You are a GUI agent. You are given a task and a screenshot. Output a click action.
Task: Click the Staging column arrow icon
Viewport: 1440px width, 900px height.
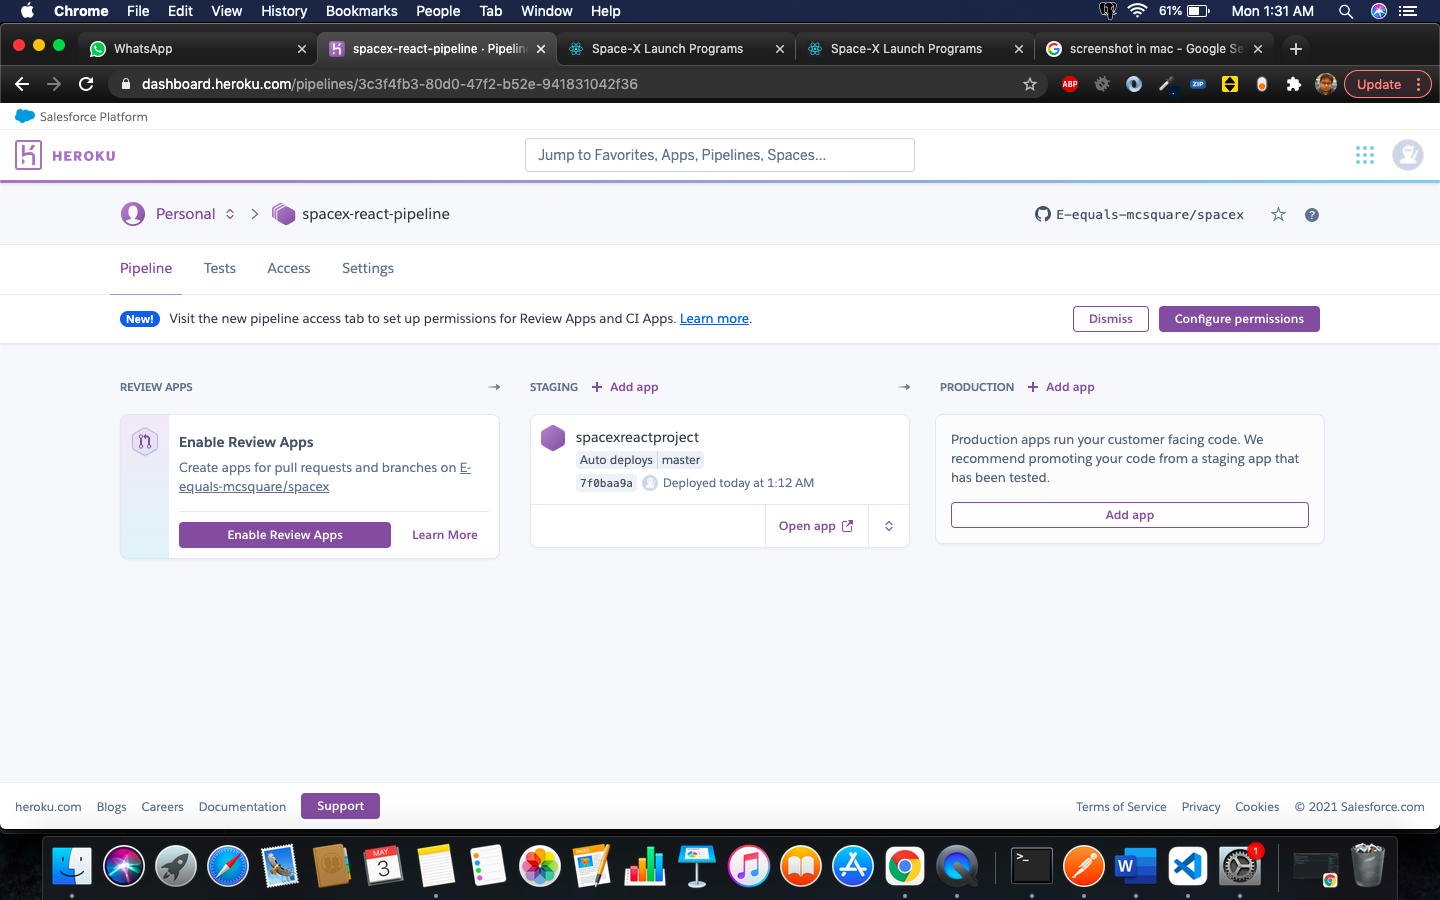905,387
